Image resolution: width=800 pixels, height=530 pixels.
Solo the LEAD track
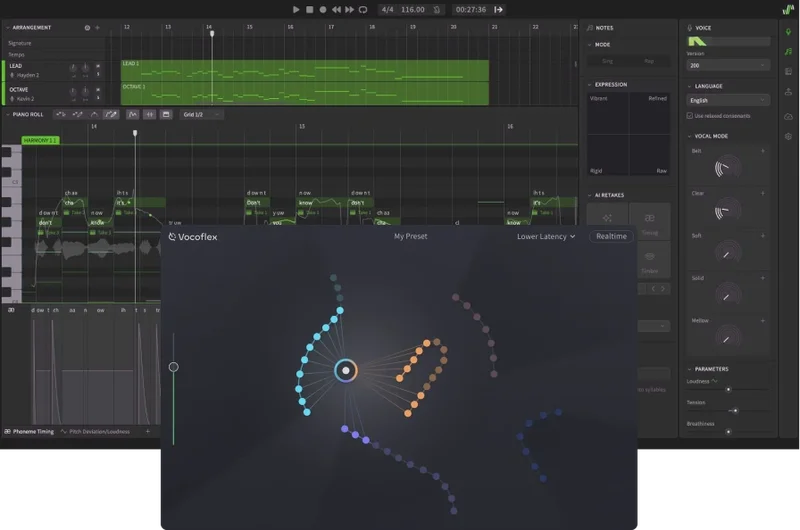click(98, 74)
